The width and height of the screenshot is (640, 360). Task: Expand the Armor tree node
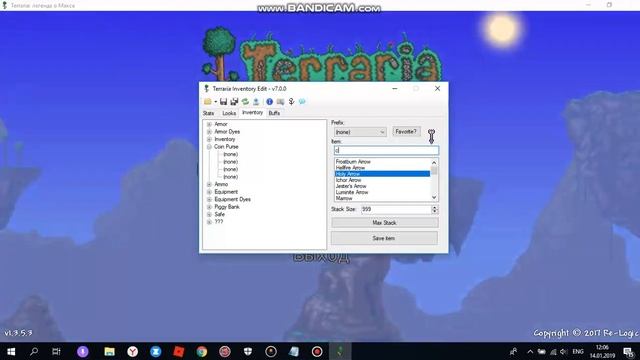coord(209,124)
